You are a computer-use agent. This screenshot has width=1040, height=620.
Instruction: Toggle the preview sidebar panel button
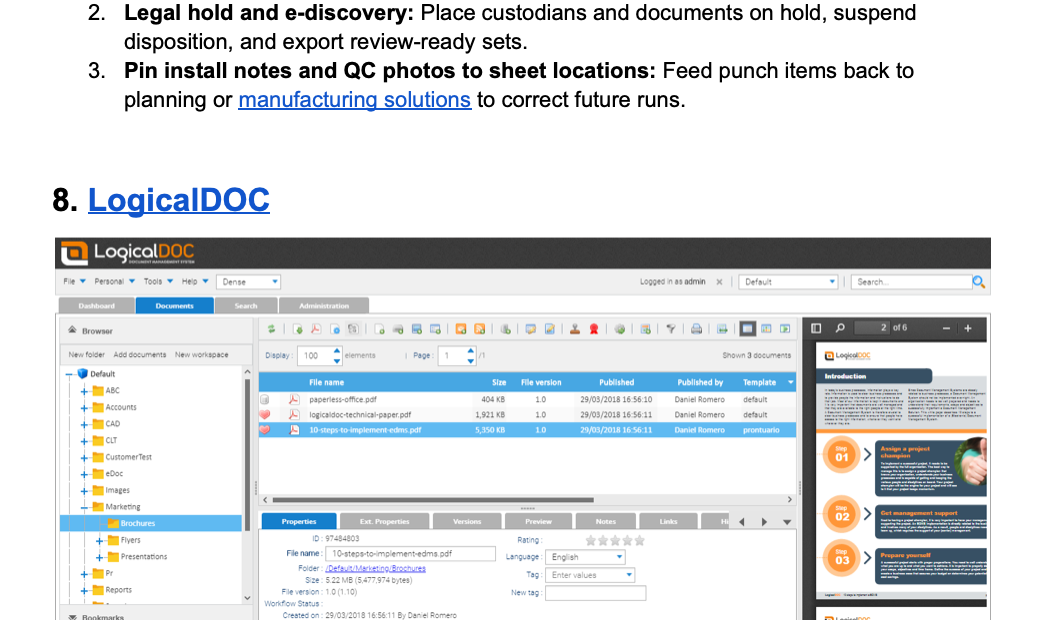click(x=816, y=327)
